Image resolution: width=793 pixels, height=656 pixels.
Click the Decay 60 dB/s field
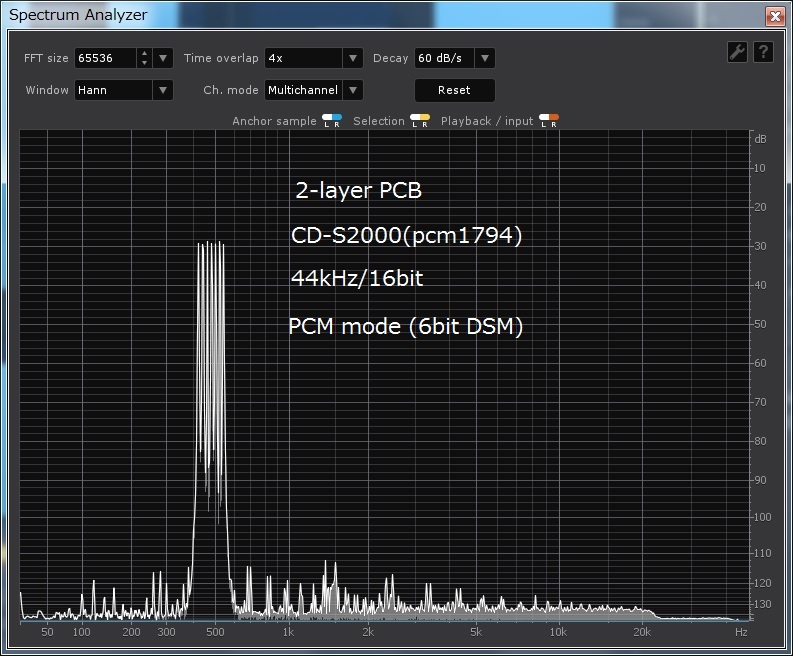[x=445, y=58]
